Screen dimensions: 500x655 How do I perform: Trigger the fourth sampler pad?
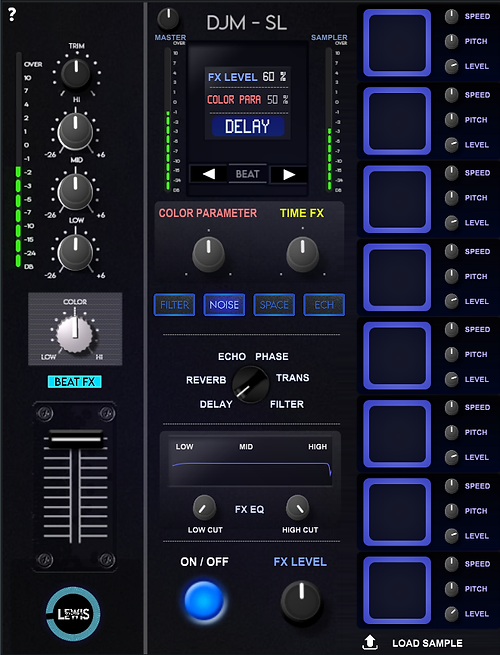(397, 277)
